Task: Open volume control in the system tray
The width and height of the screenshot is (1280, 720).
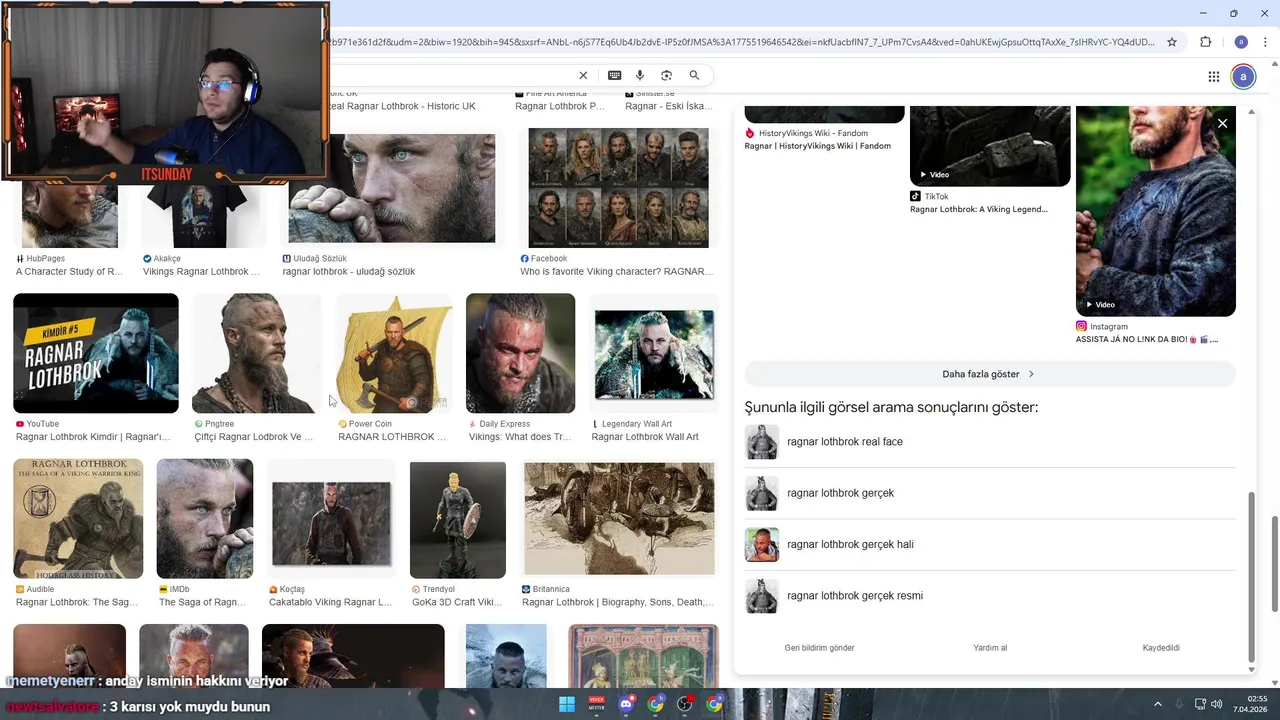Action: 1218,704
